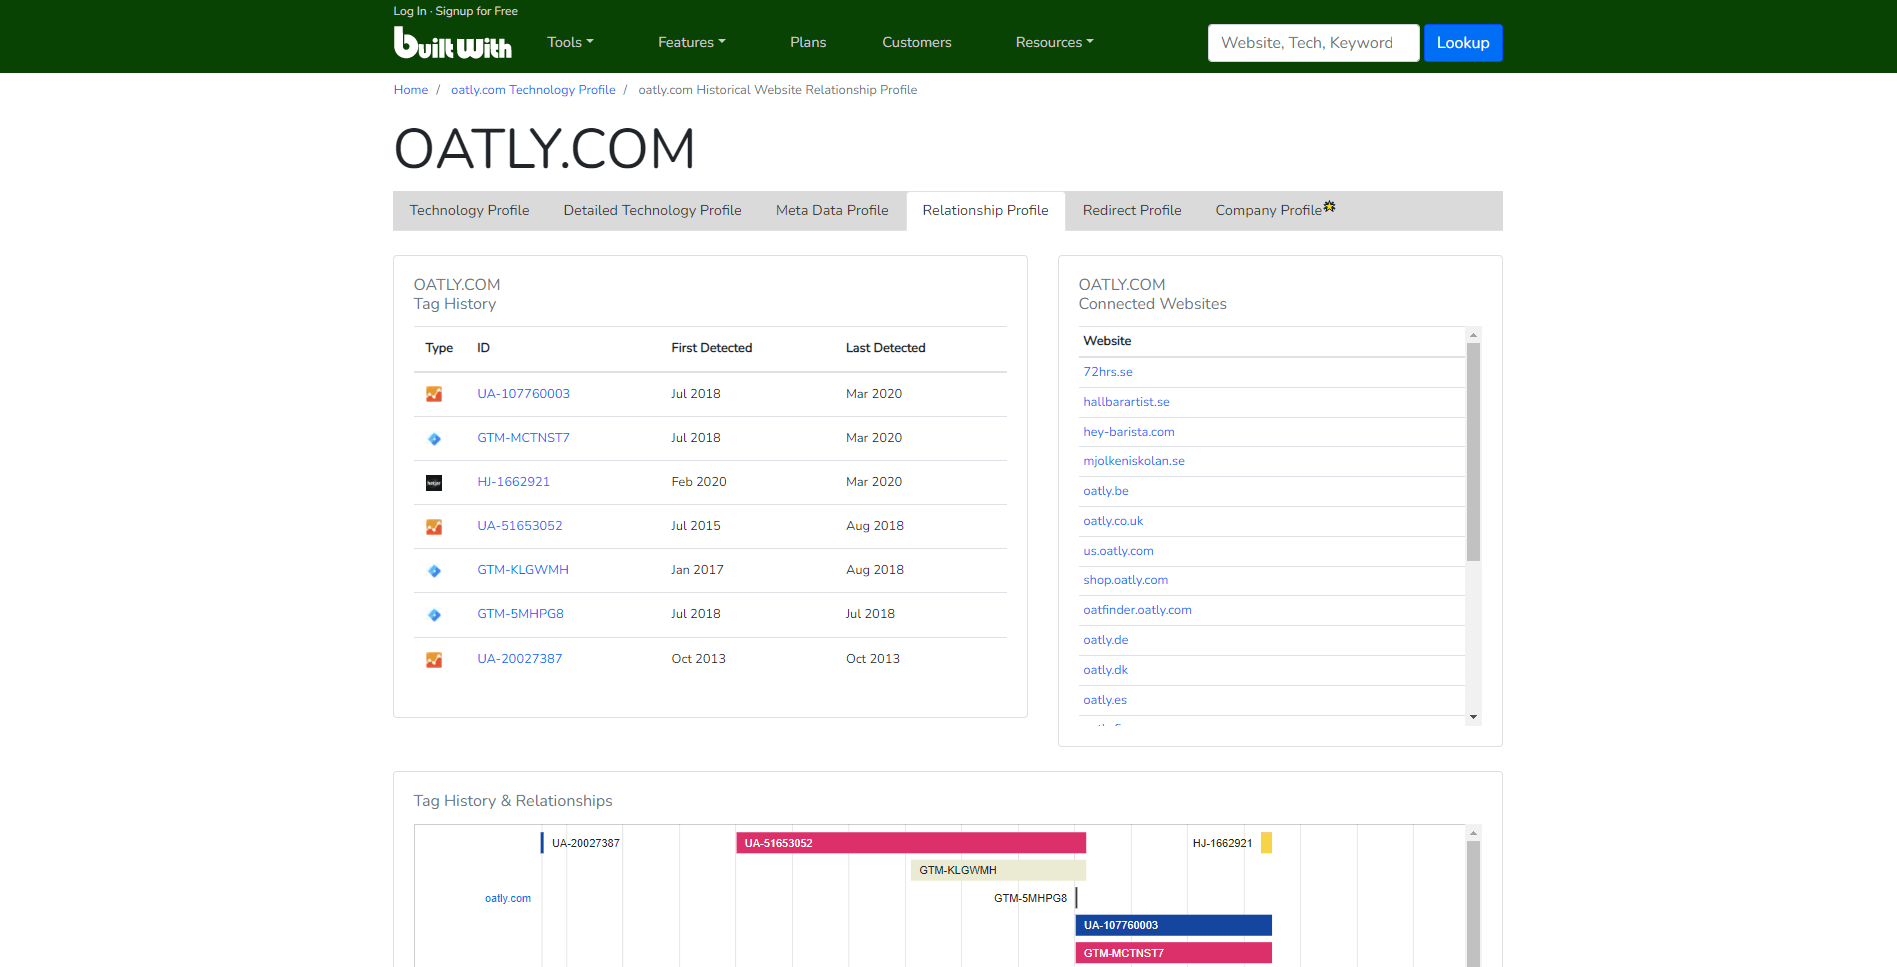Click the timeline chart scroll up arrow
The width and height of the screenshot is (1897, 967).
point(1473,832)
